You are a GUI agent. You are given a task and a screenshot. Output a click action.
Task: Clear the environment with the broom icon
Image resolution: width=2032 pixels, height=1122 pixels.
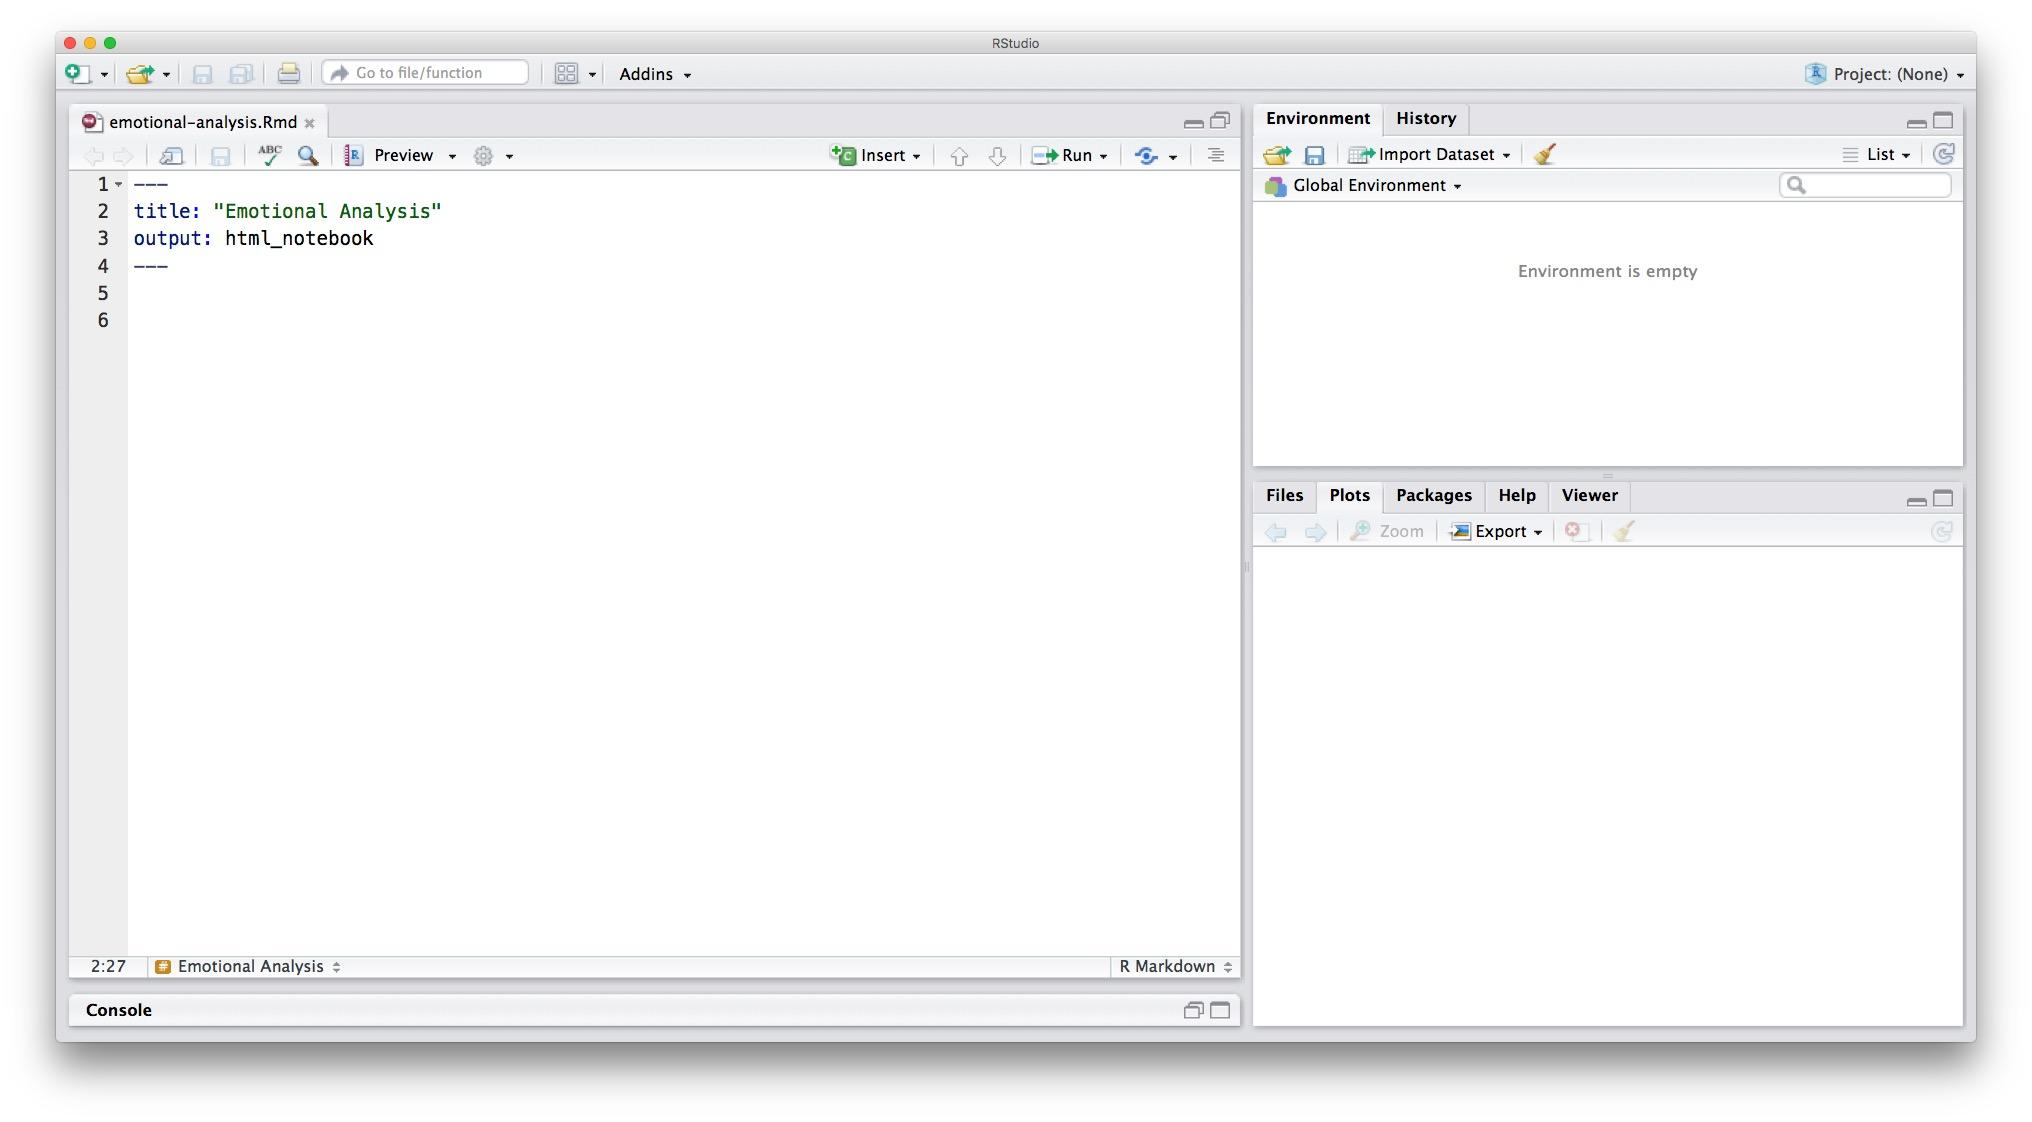coord(1544,154)
